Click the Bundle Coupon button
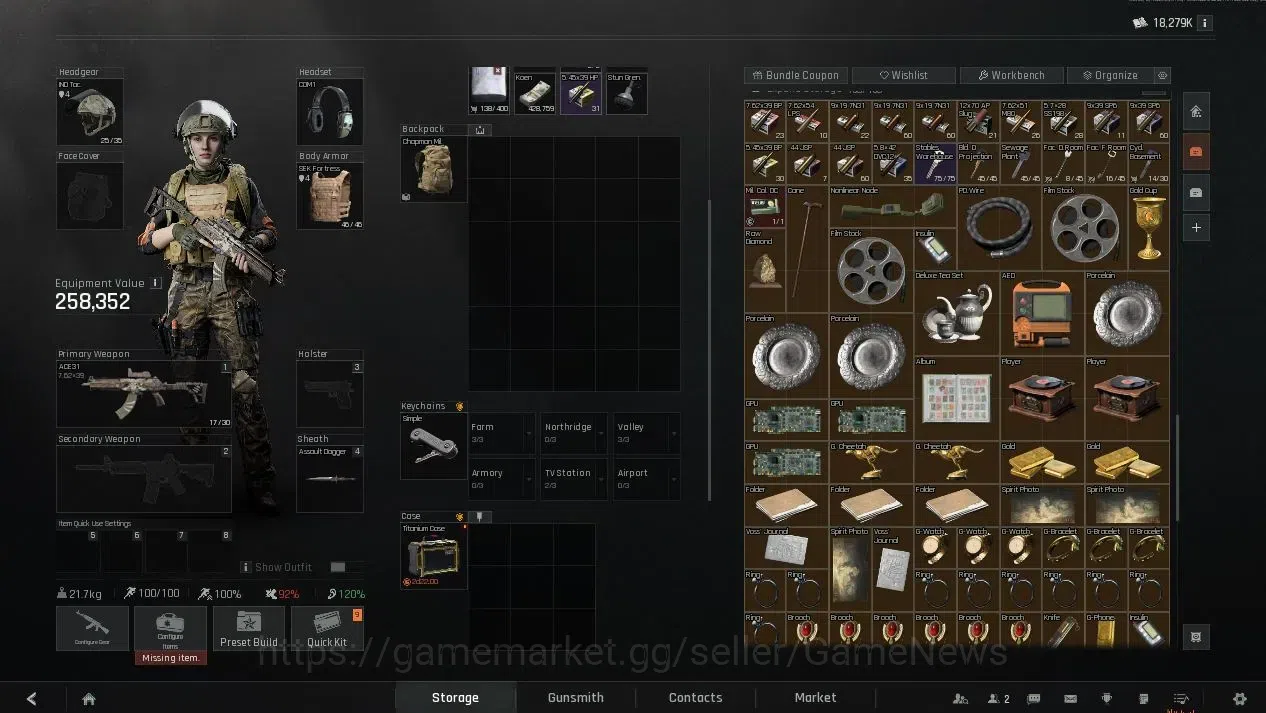Image resolution: width=1266 pixels, height=713 pixels. click(796, 75)
